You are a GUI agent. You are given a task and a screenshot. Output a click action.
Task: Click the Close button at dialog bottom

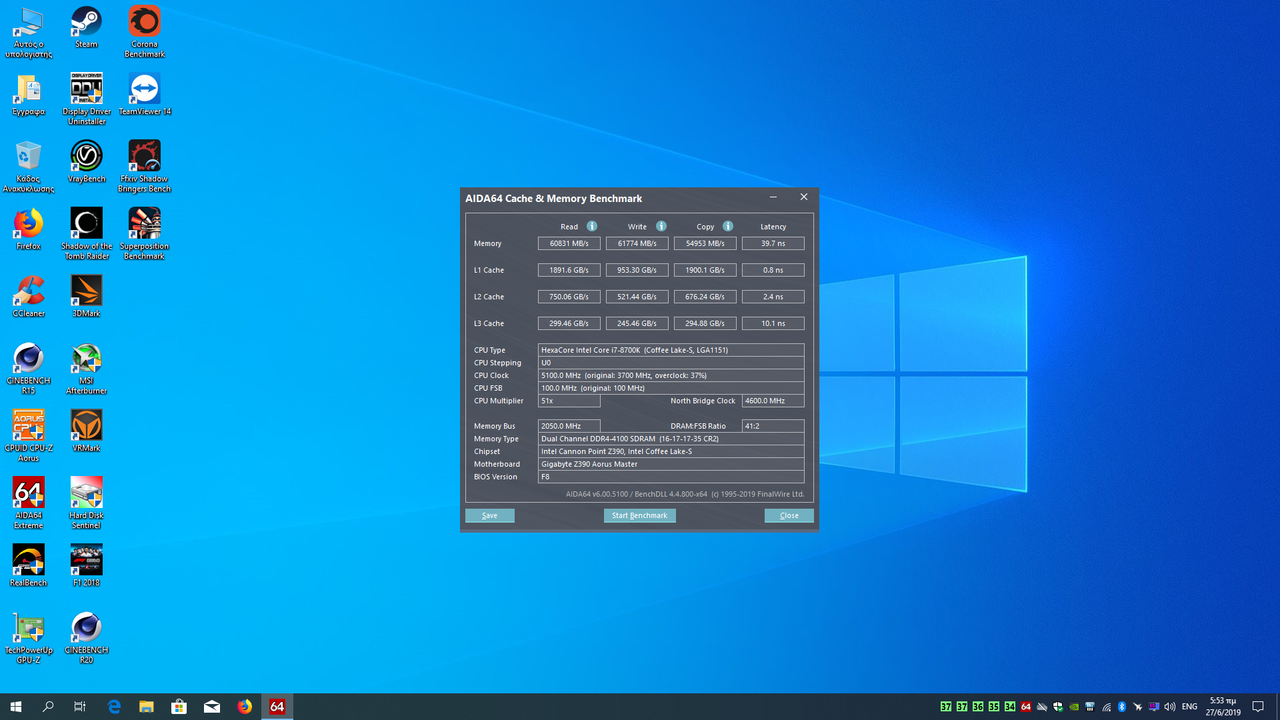pyautogui.click(x=789, y=515)
